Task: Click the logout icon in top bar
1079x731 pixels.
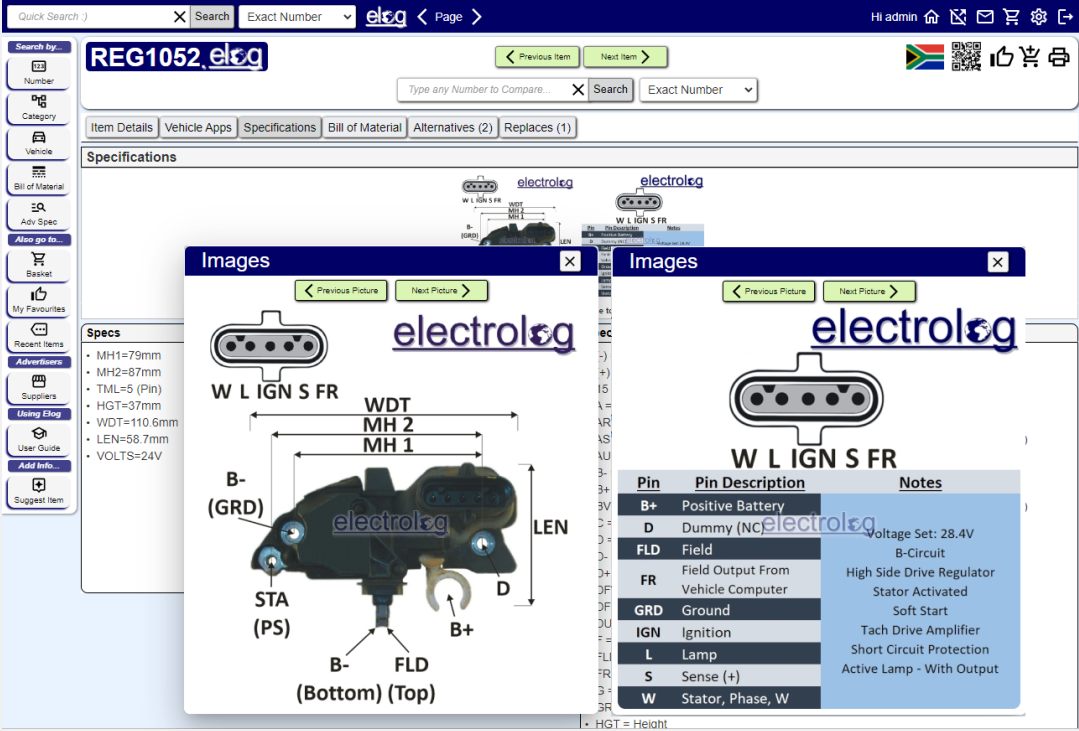Action: [1065, 17]
